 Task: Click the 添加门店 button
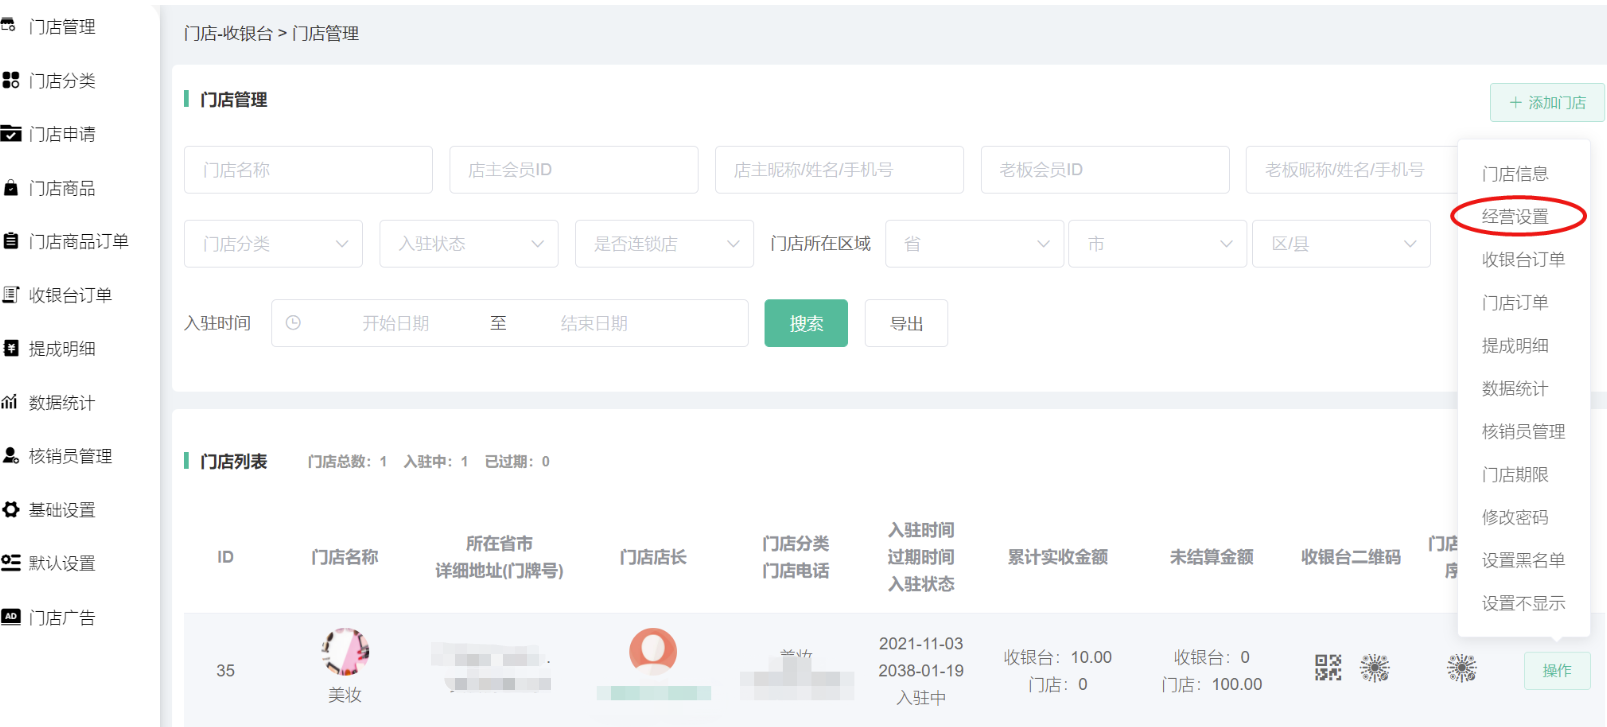(x=1546, y=103)
